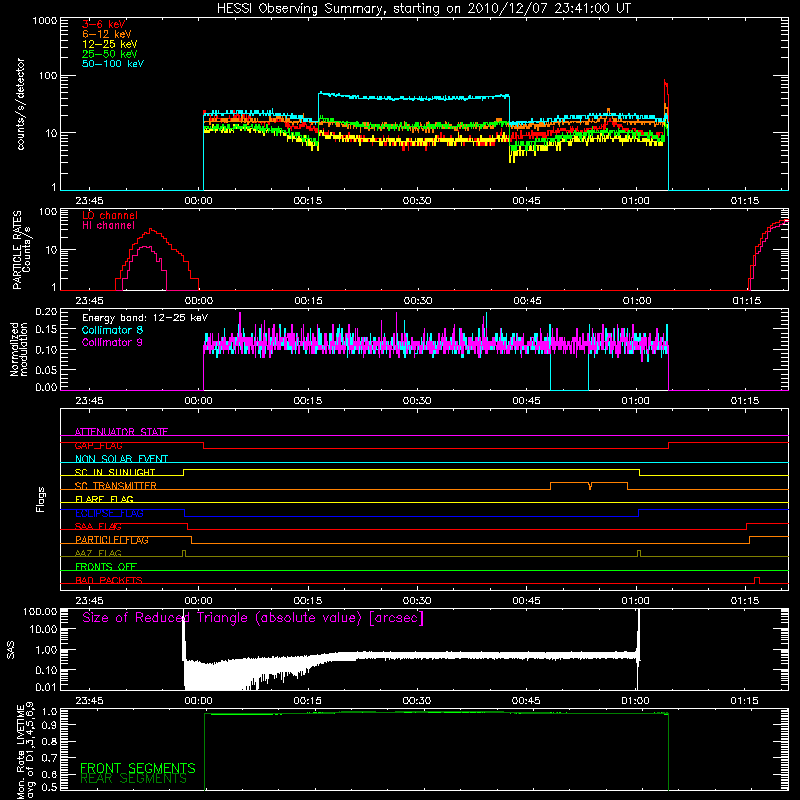800x800 pixels.
Task: Click the FLARE_FLAG label
Action: pos(104,499)
